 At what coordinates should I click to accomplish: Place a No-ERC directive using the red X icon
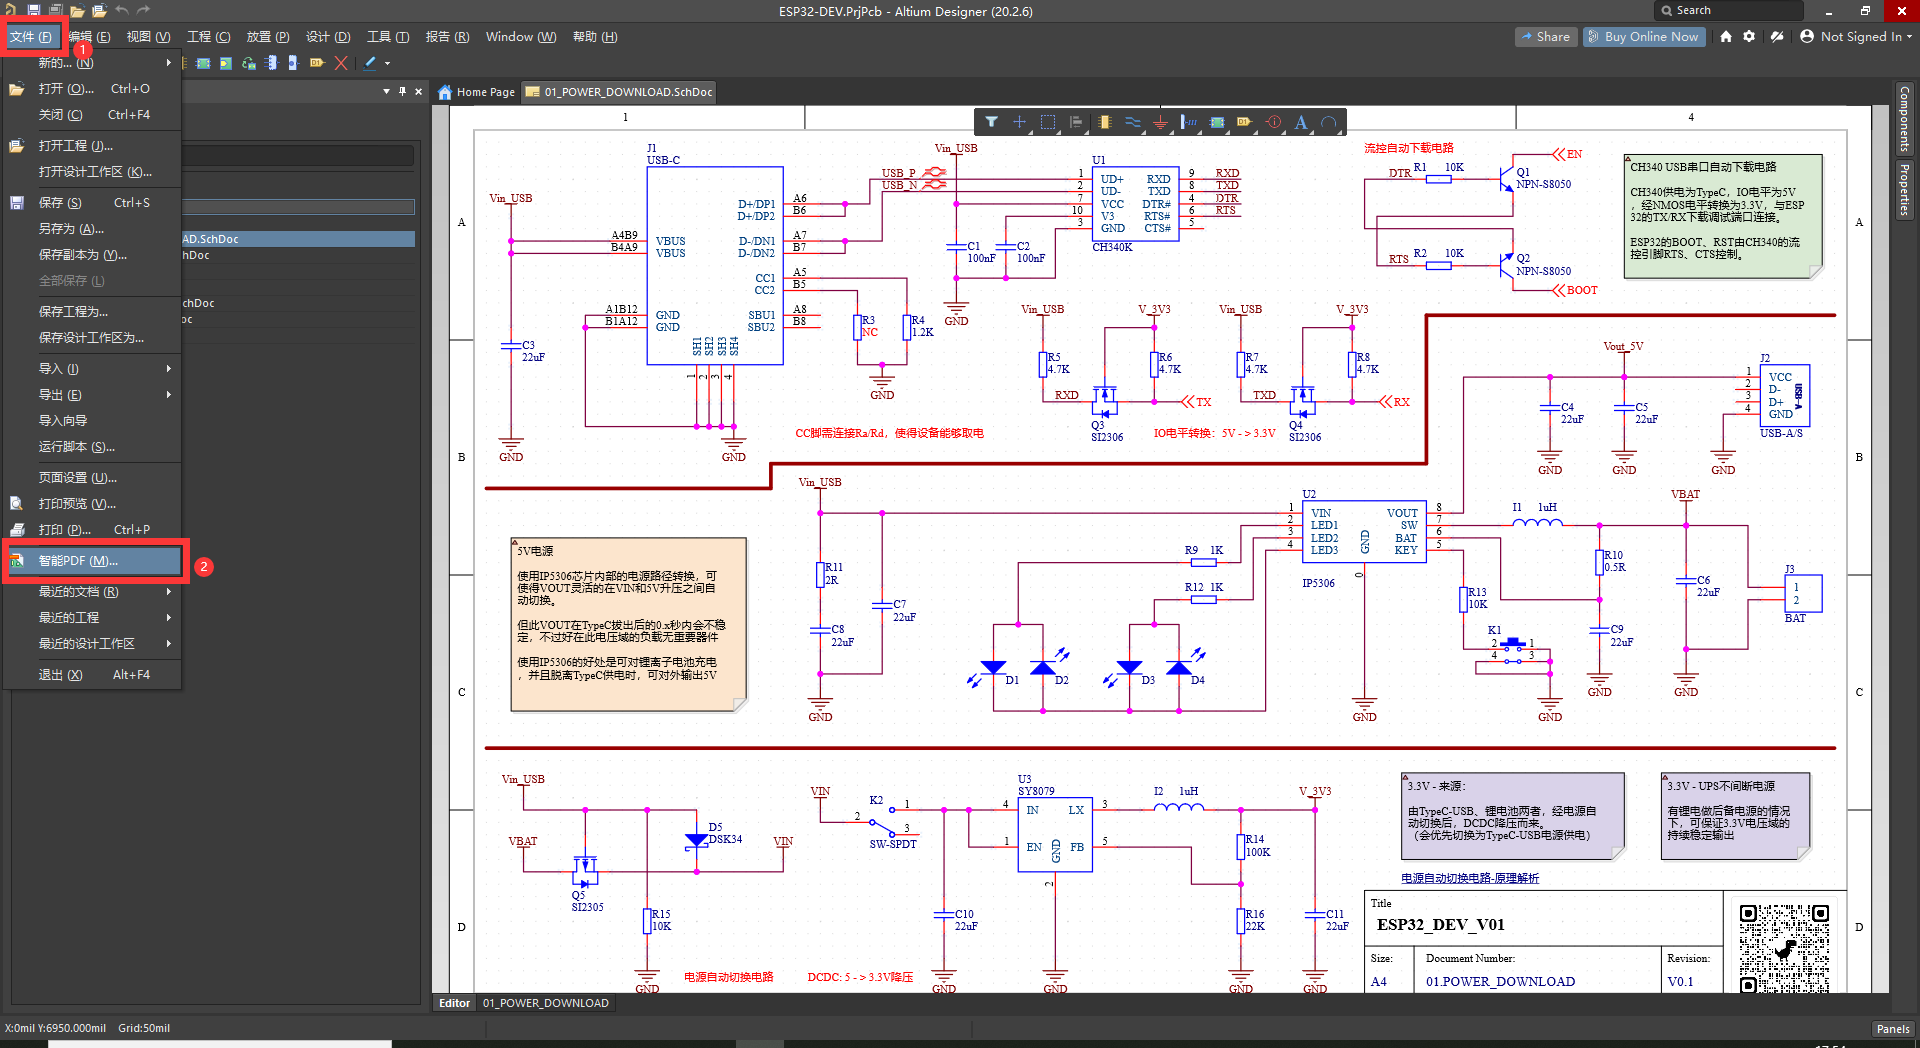340,63
